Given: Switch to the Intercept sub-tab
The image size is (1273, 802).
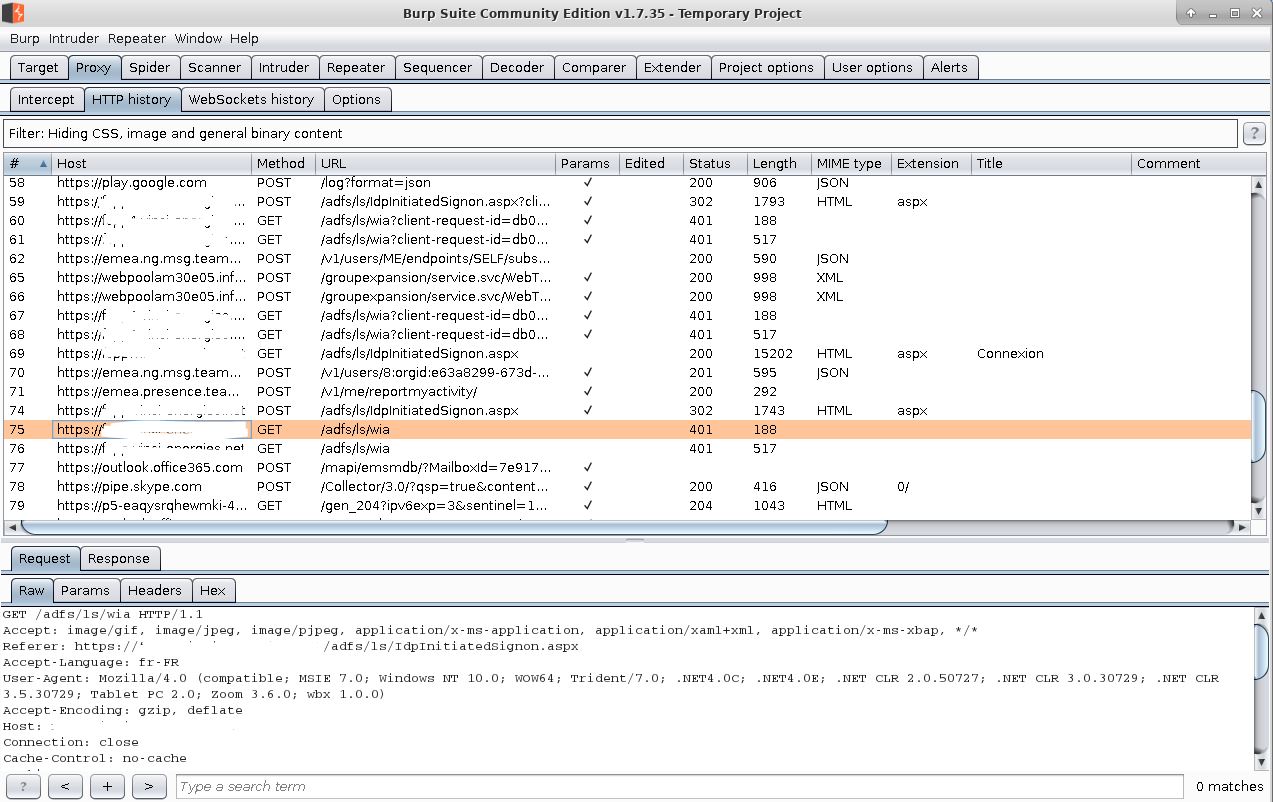Looking at the screenshot, I should 46,99.
